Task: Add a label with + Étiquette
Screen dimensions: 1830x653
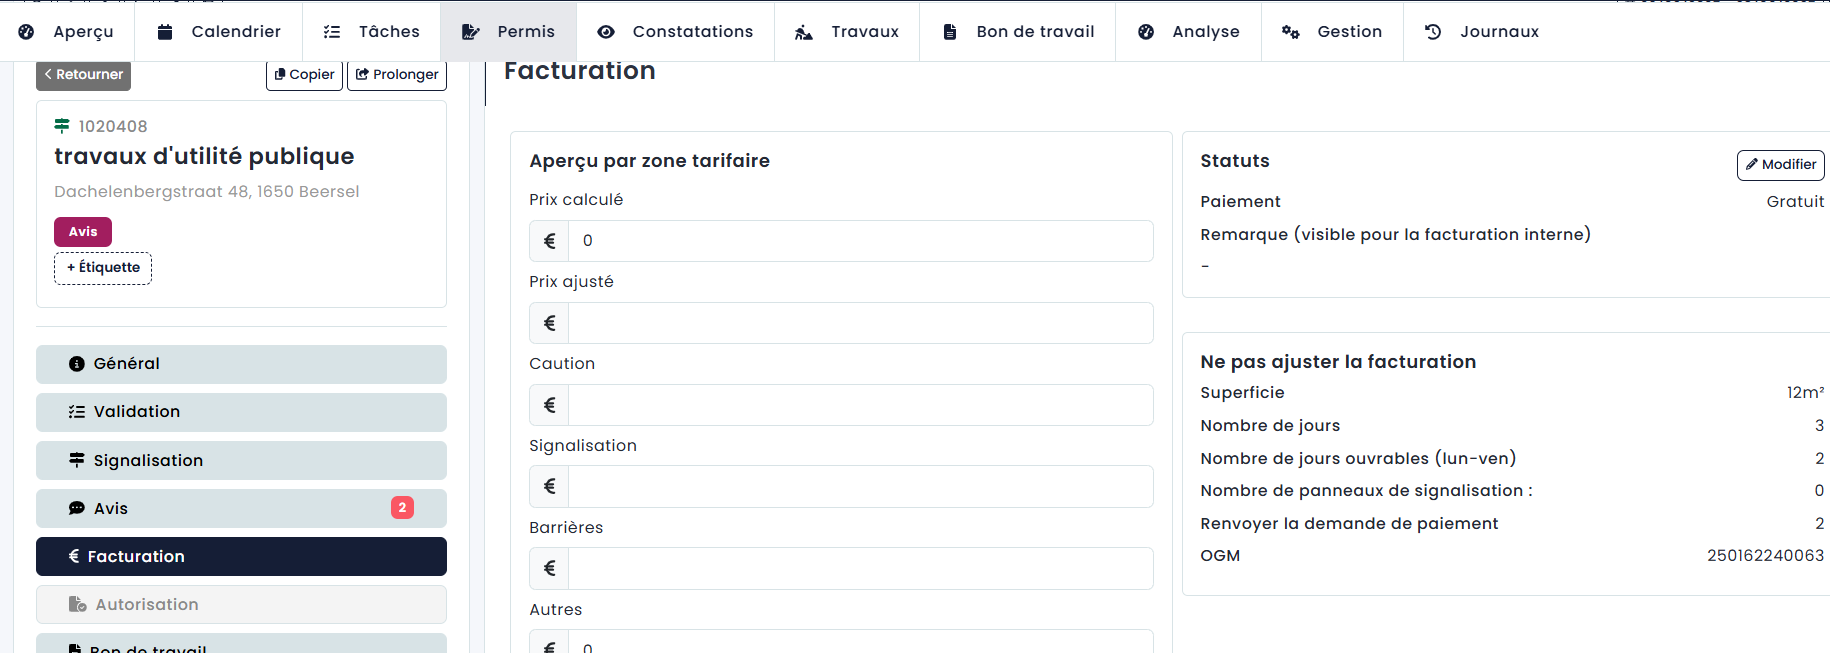Action: [103, 268]
